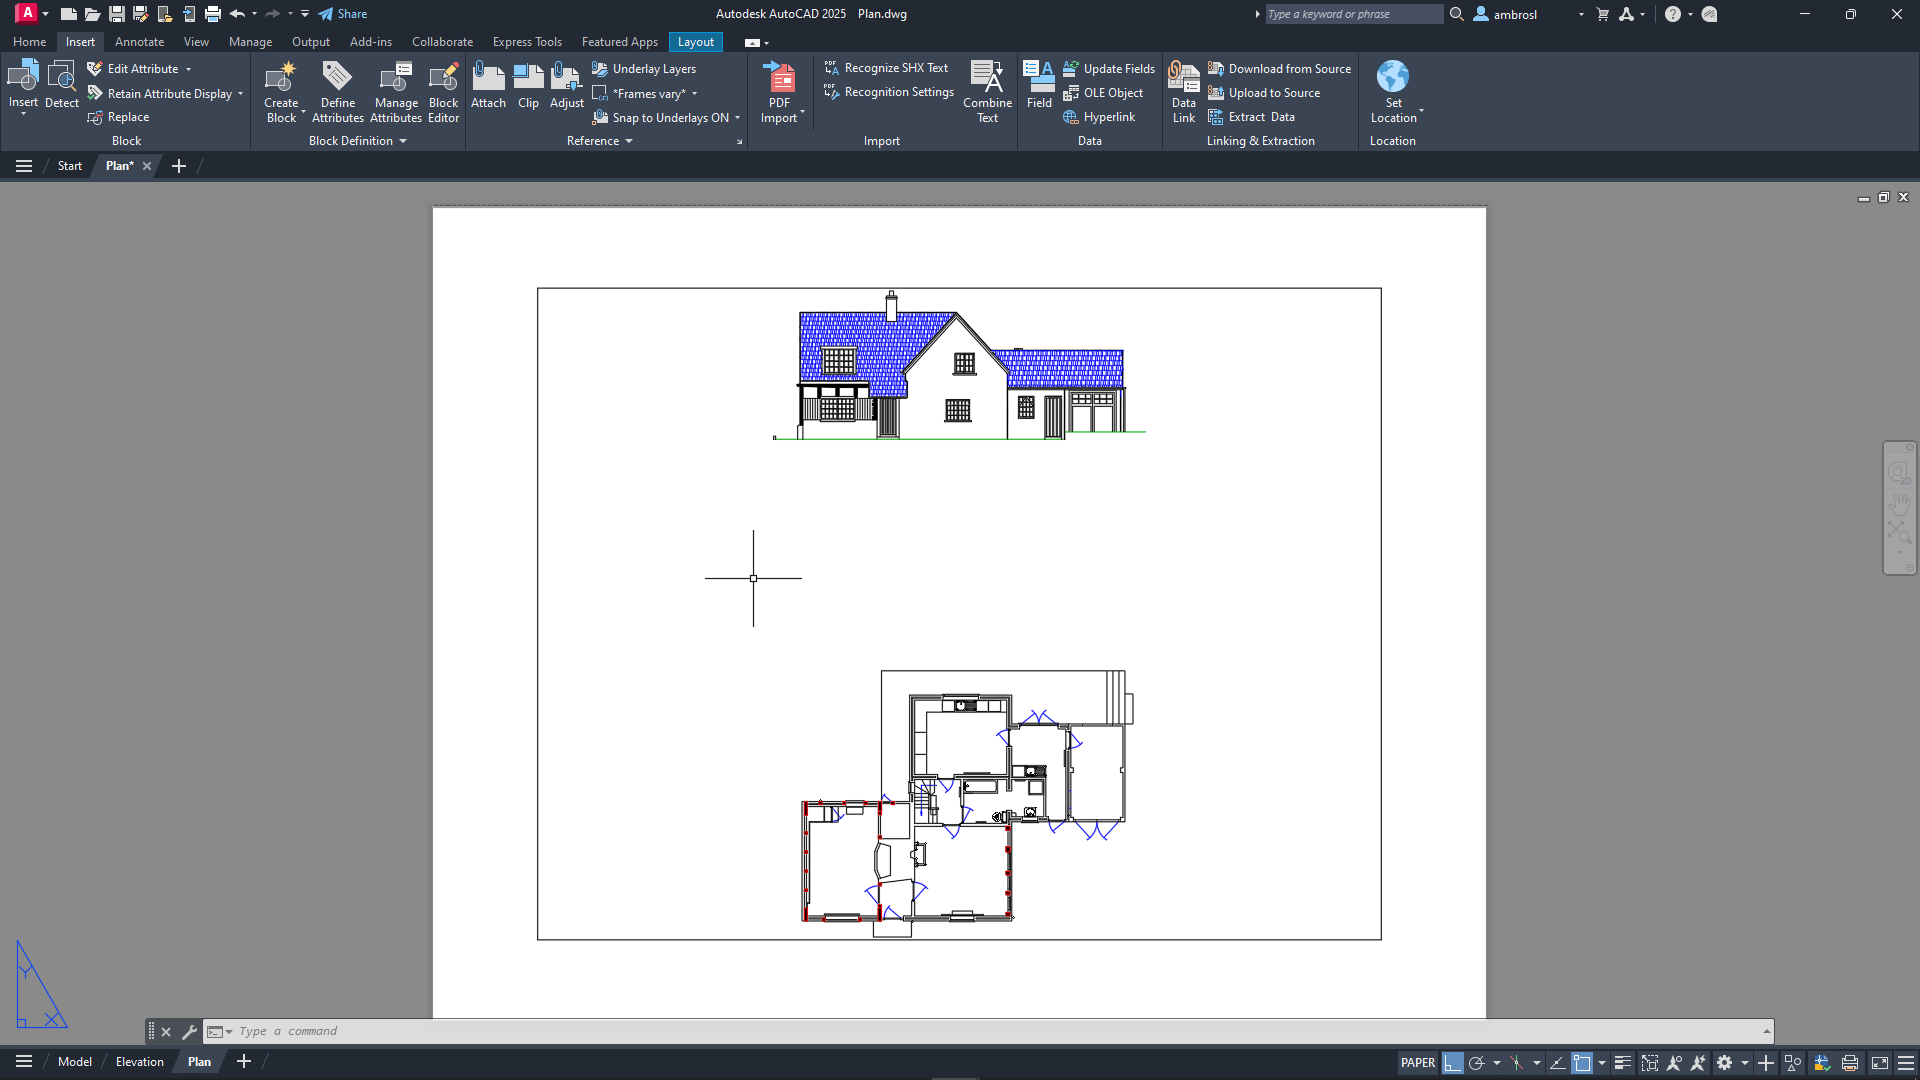Open the Elevation layout tab
Screen dimensions: 1920x1080
(x=139, y=1062)
